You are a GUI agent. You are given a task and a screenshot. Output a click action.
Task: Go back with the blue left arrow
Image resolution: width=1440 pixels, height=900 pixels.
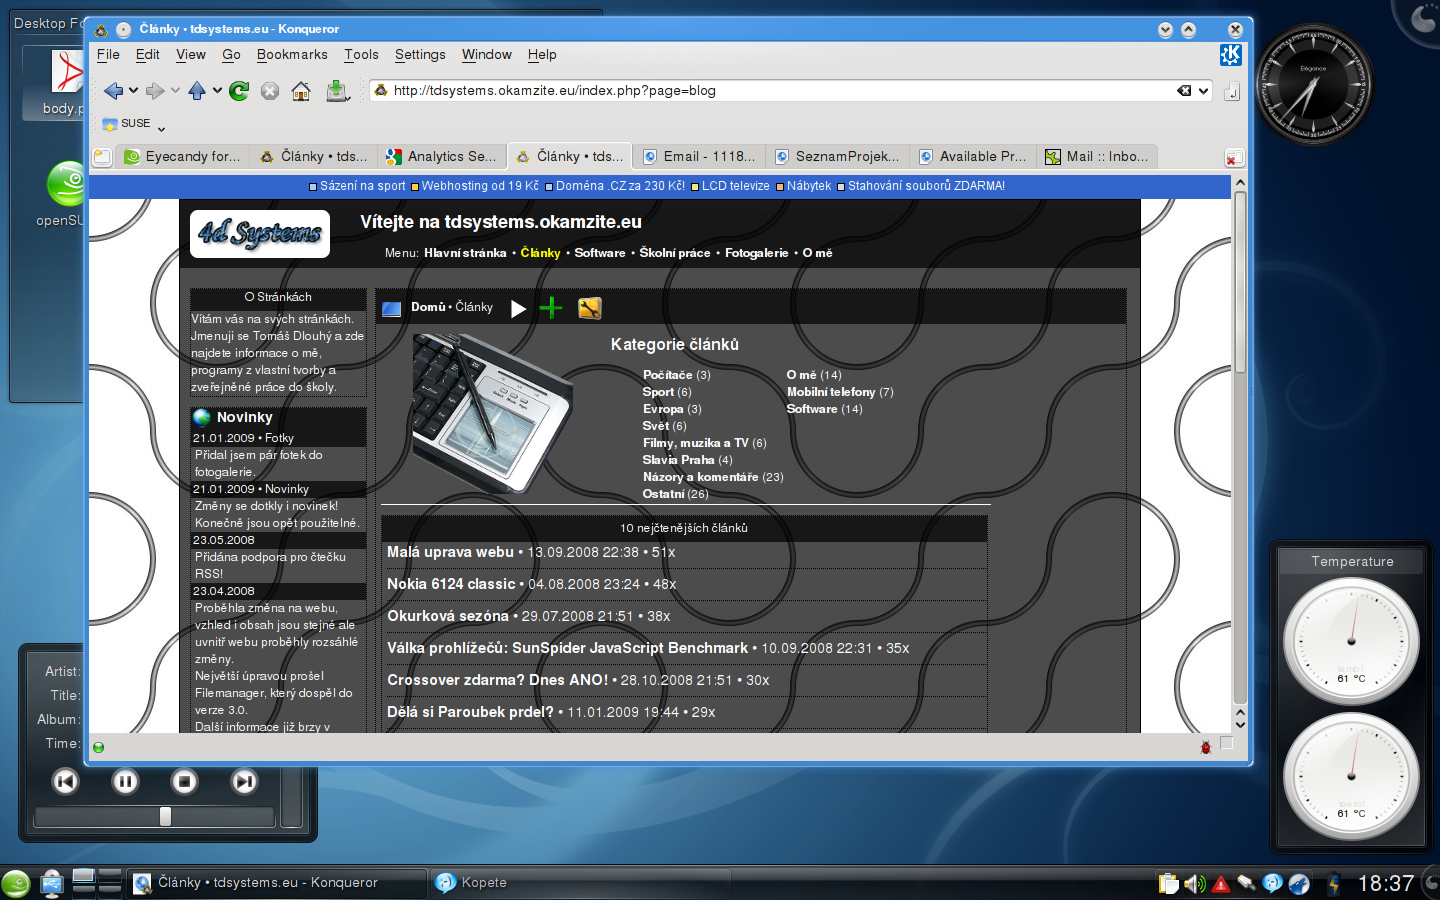(x=113, y=91)
